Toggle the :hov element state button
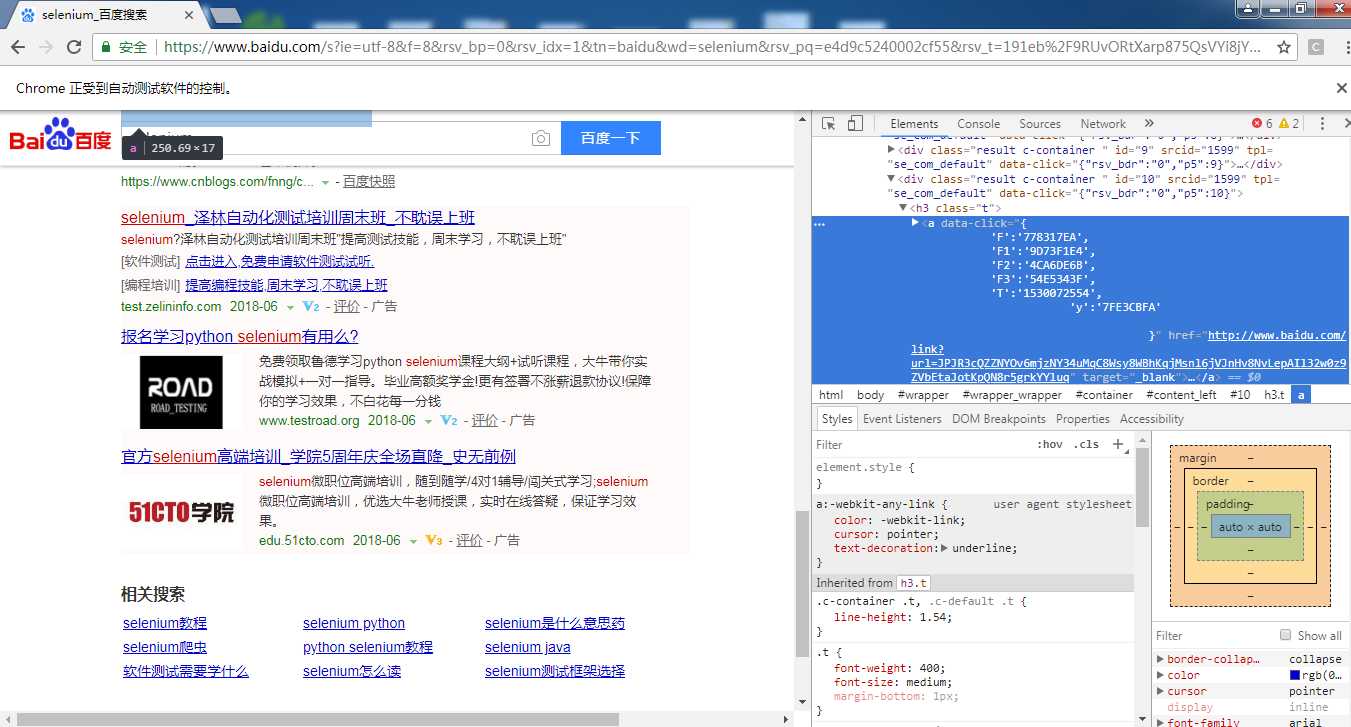The image size is (1351, 727). click(1050, 444)
